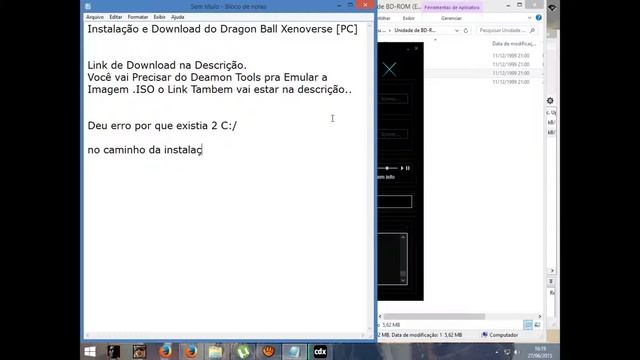The width and height of the screenshot is (640, 360).
Task: Sort by Data de modificação column
Action: (514, 44)
